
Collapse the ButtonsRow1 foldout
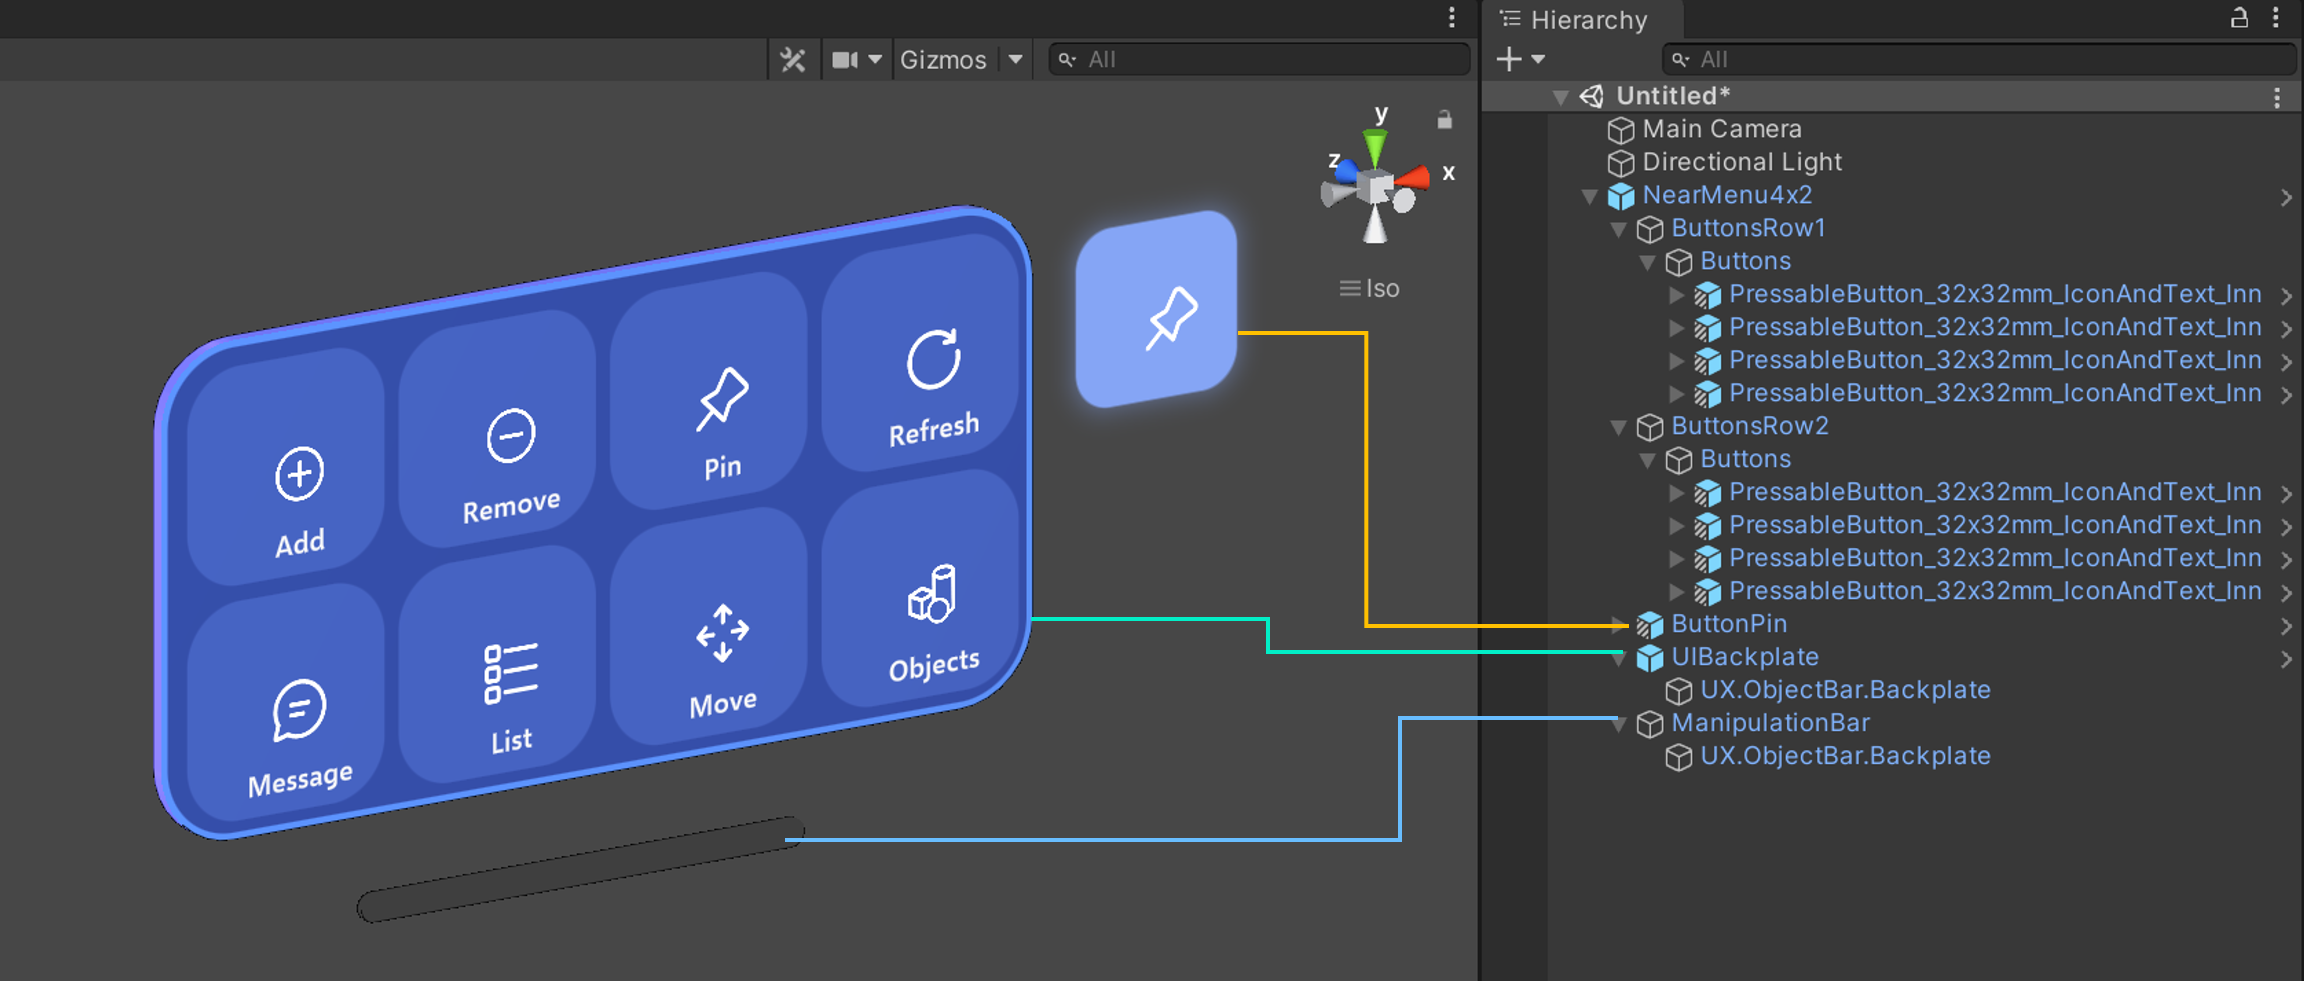1618,229
